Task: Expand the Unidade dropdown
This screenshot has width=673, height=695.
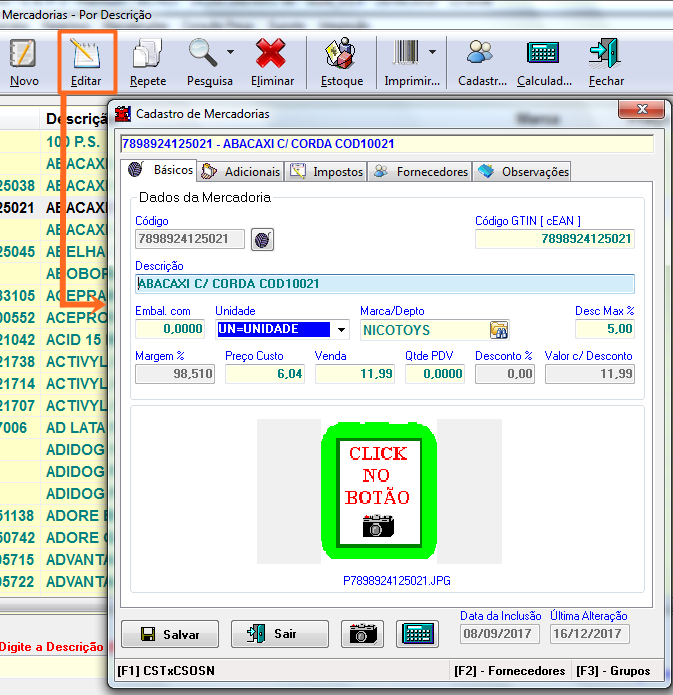Action: [341, 329]
